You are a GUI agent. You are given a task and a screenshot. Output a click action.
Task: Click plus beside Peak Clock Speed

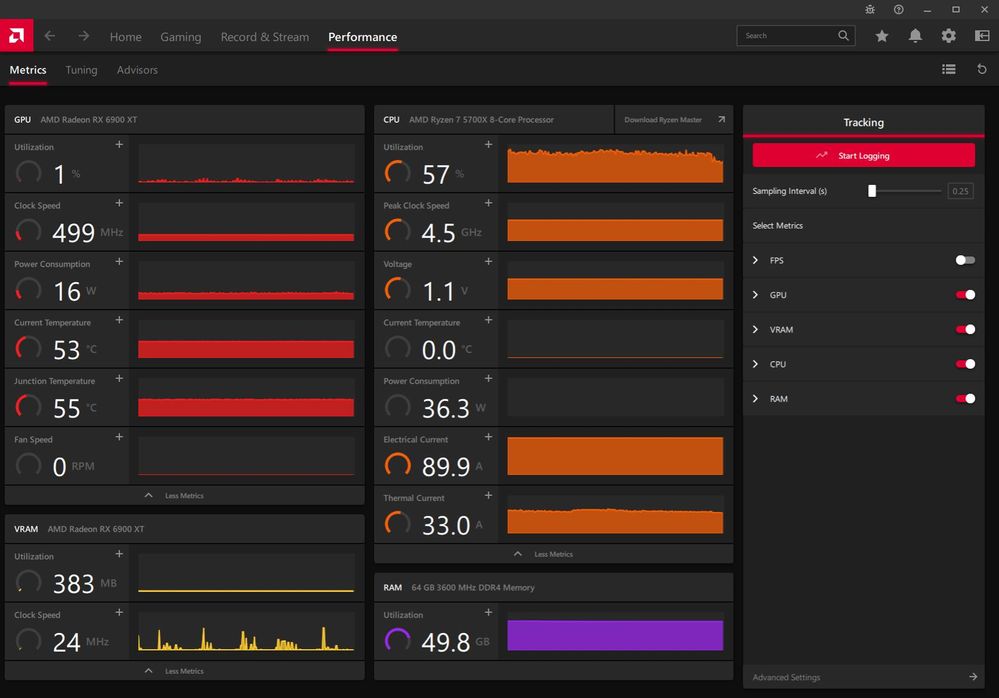pos(488,203)
